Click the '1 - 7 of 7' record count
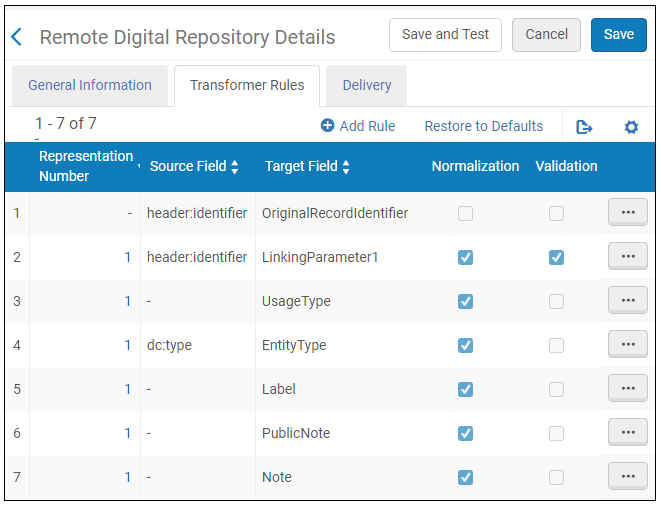 [x=66, y=124]
